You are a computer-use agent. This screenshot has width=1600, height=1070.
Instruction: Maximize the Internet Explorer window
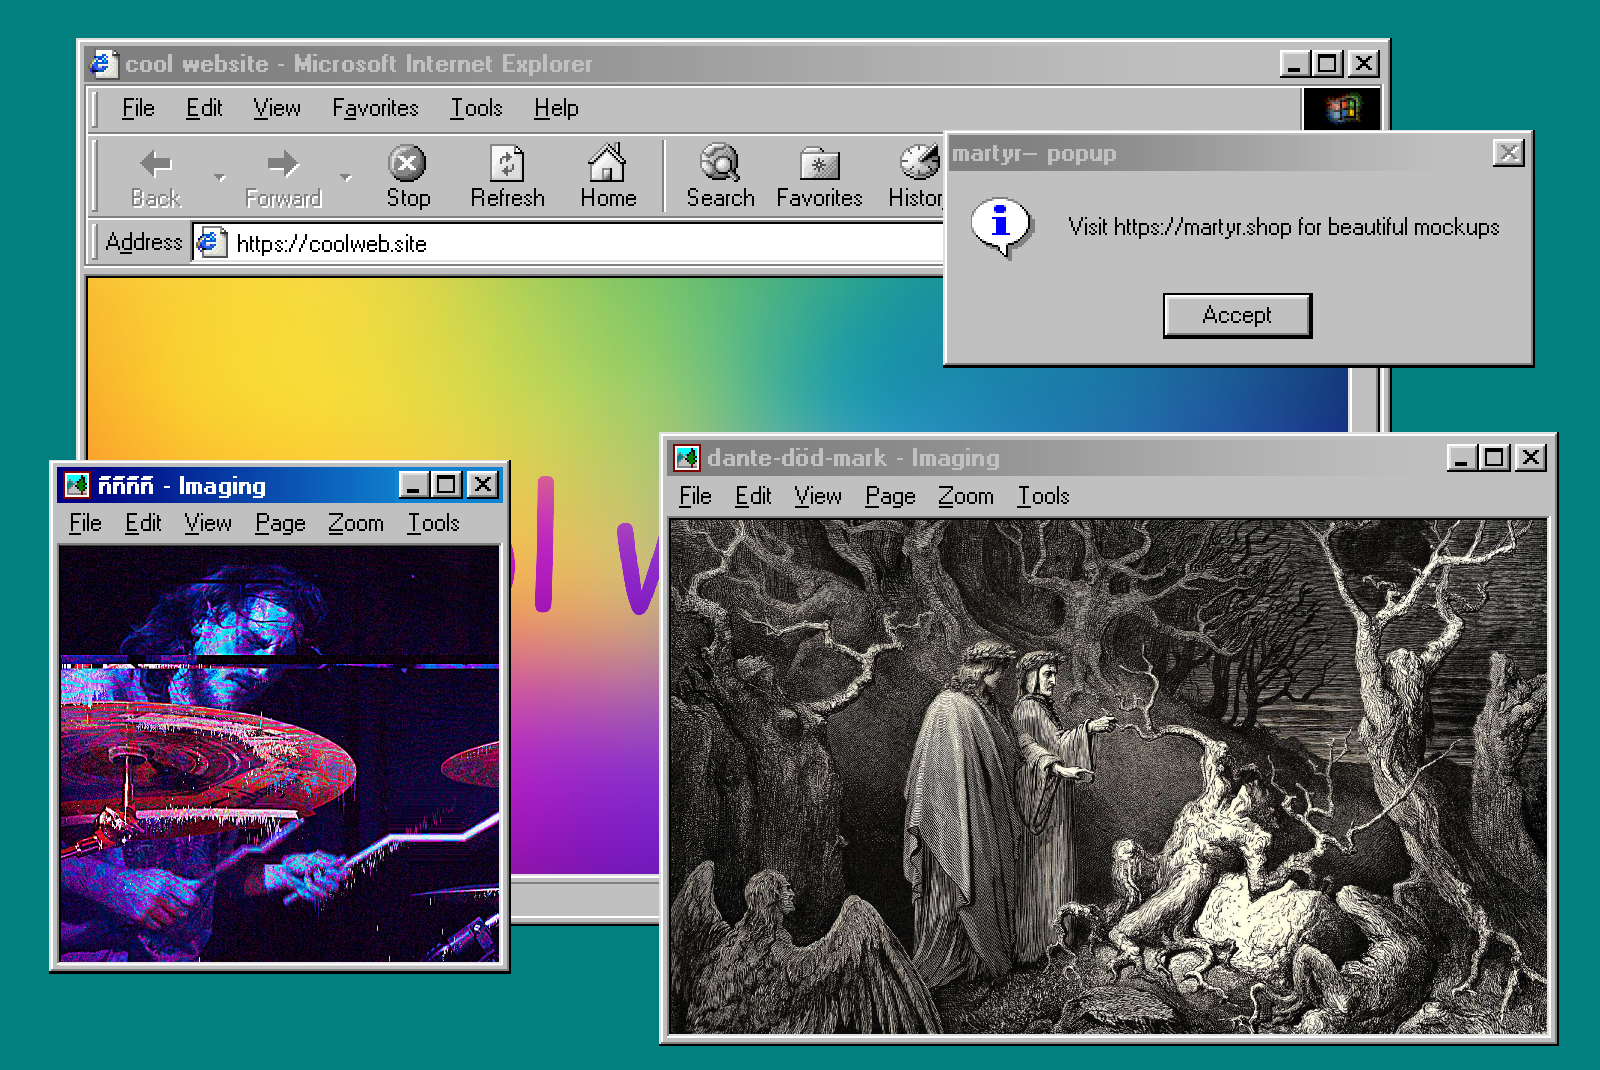tap(1327, 64)
